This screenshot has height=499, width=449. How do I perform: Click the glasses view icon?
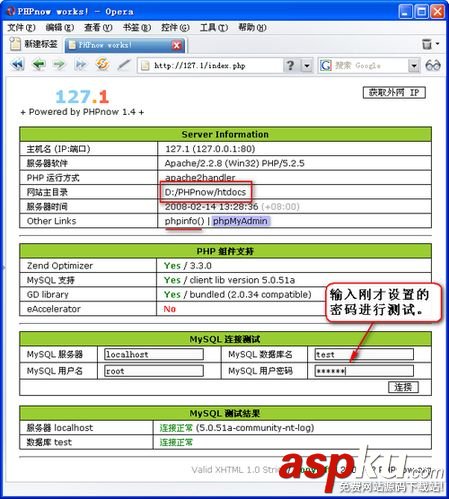[433, 65]
